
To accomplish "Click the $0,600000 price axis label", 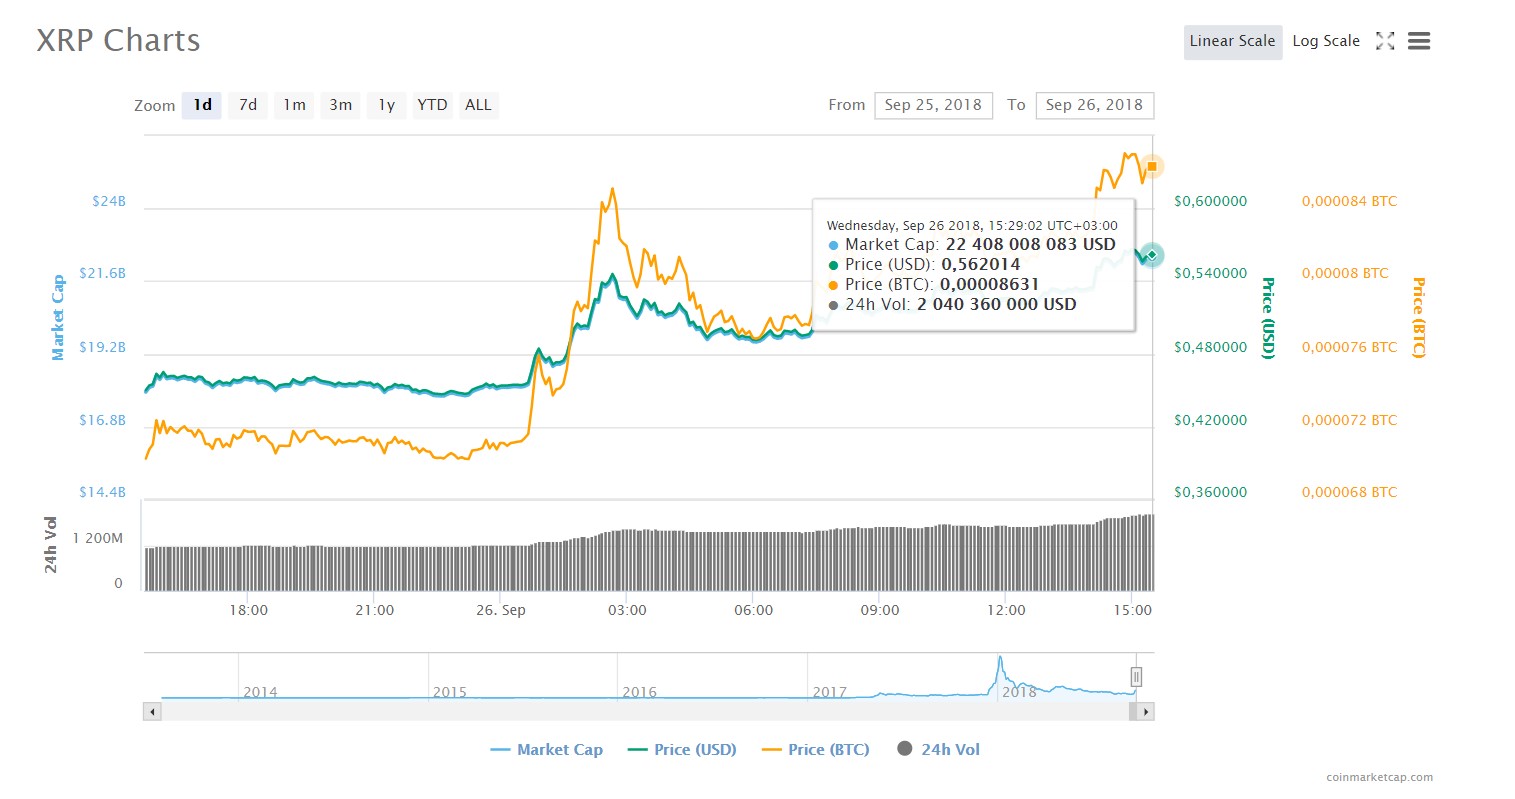I will pyautogui.click(x=1210, y=201).
